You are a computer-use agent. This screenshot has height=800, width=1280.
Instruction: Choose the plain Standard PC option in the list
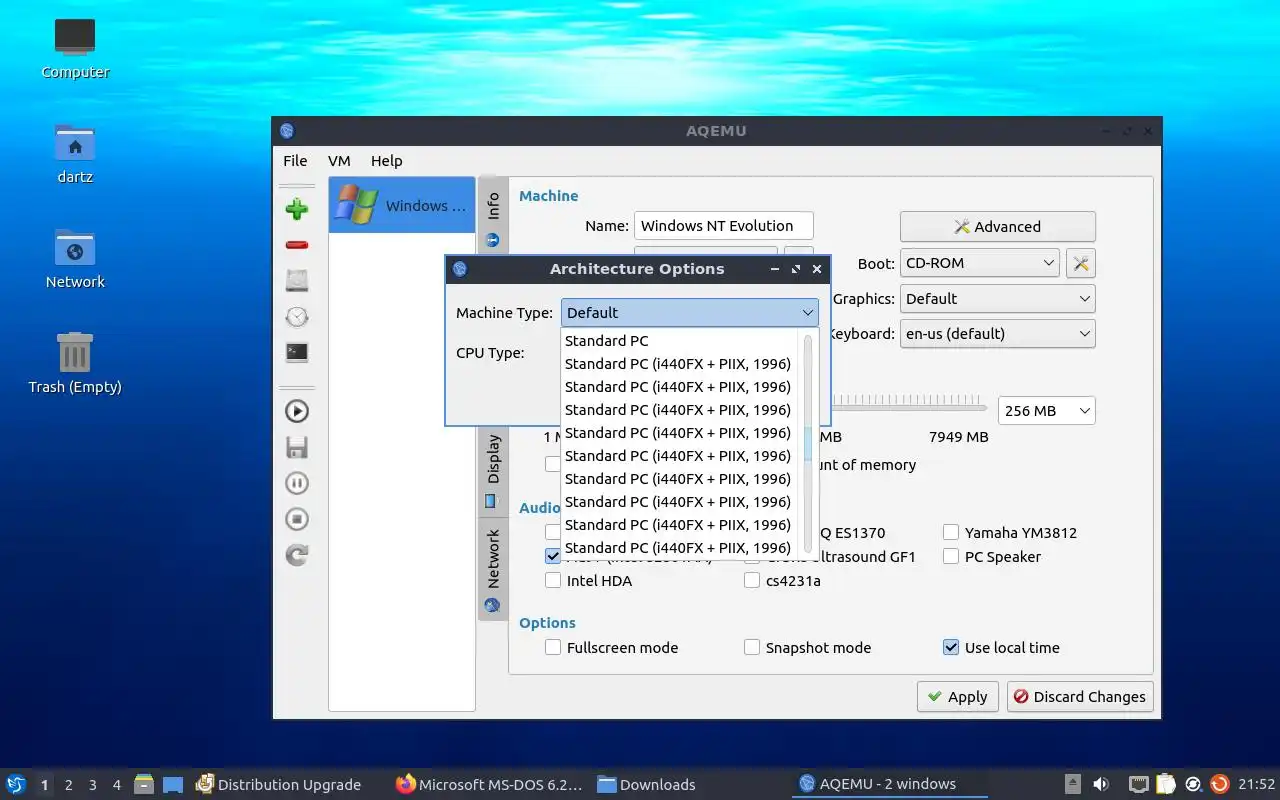click(x=681, y=340)
